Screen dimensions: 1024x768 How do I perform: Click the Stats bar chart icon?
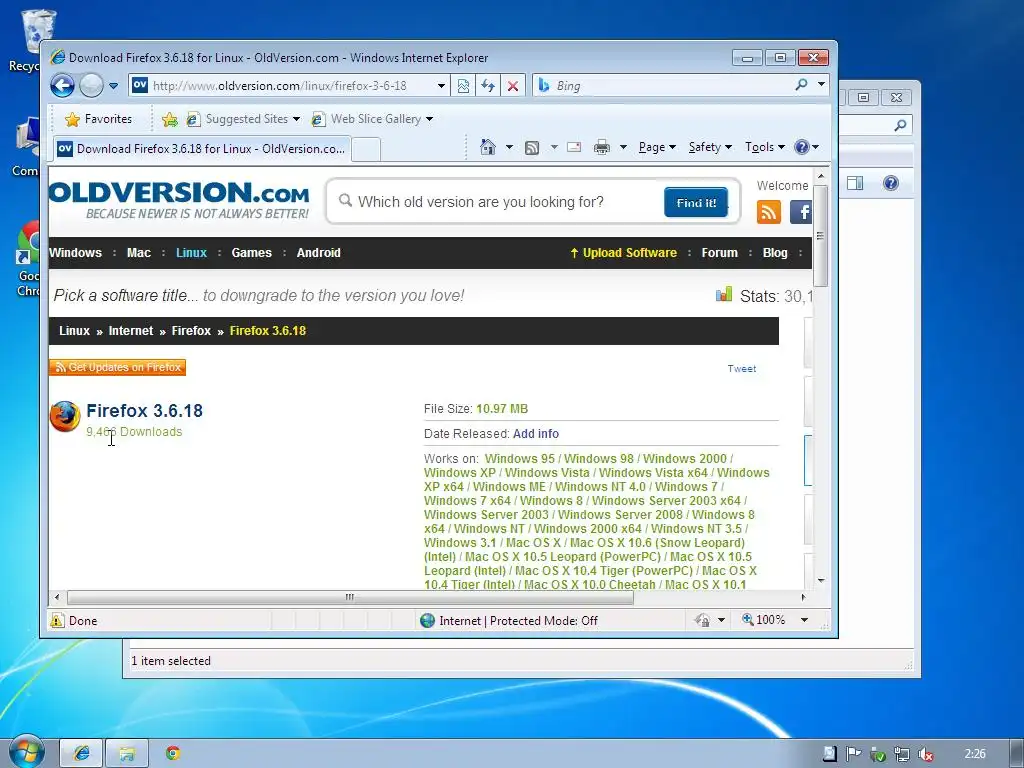pyautogui.click(x=724, y=295)
